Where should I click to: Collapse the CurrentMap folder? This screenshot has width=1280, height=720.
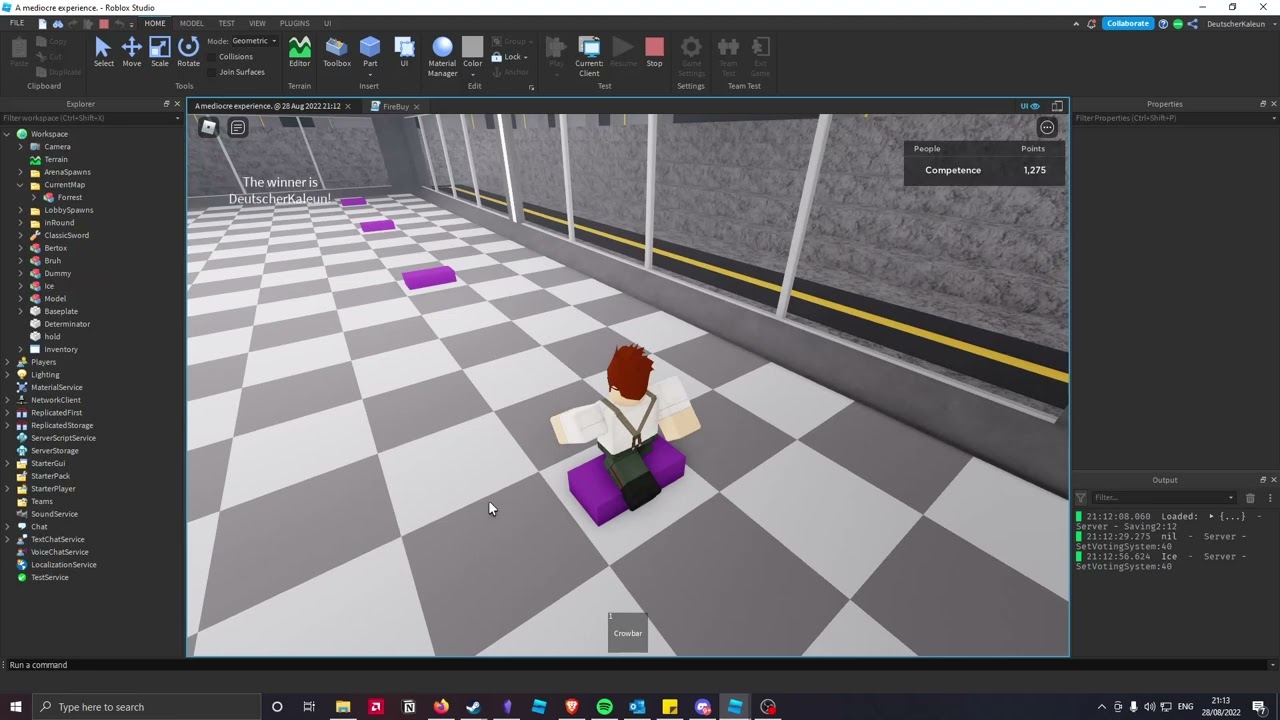tap(20, 185)
